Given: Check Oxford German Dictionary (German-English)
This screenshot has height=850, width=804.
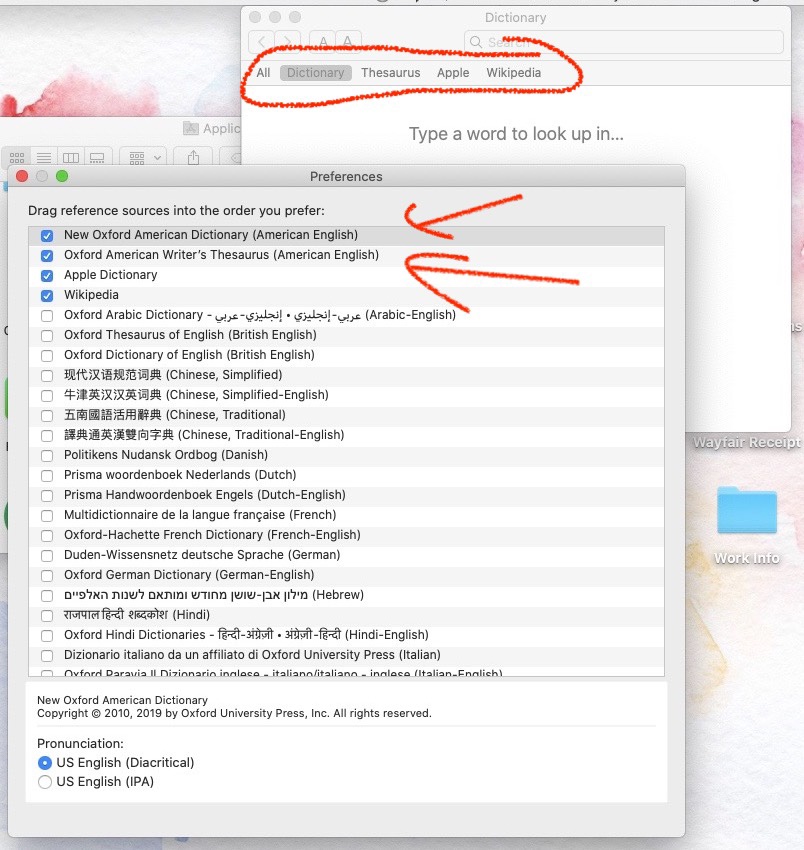Looking at the screenshot, I should (47, 576).
